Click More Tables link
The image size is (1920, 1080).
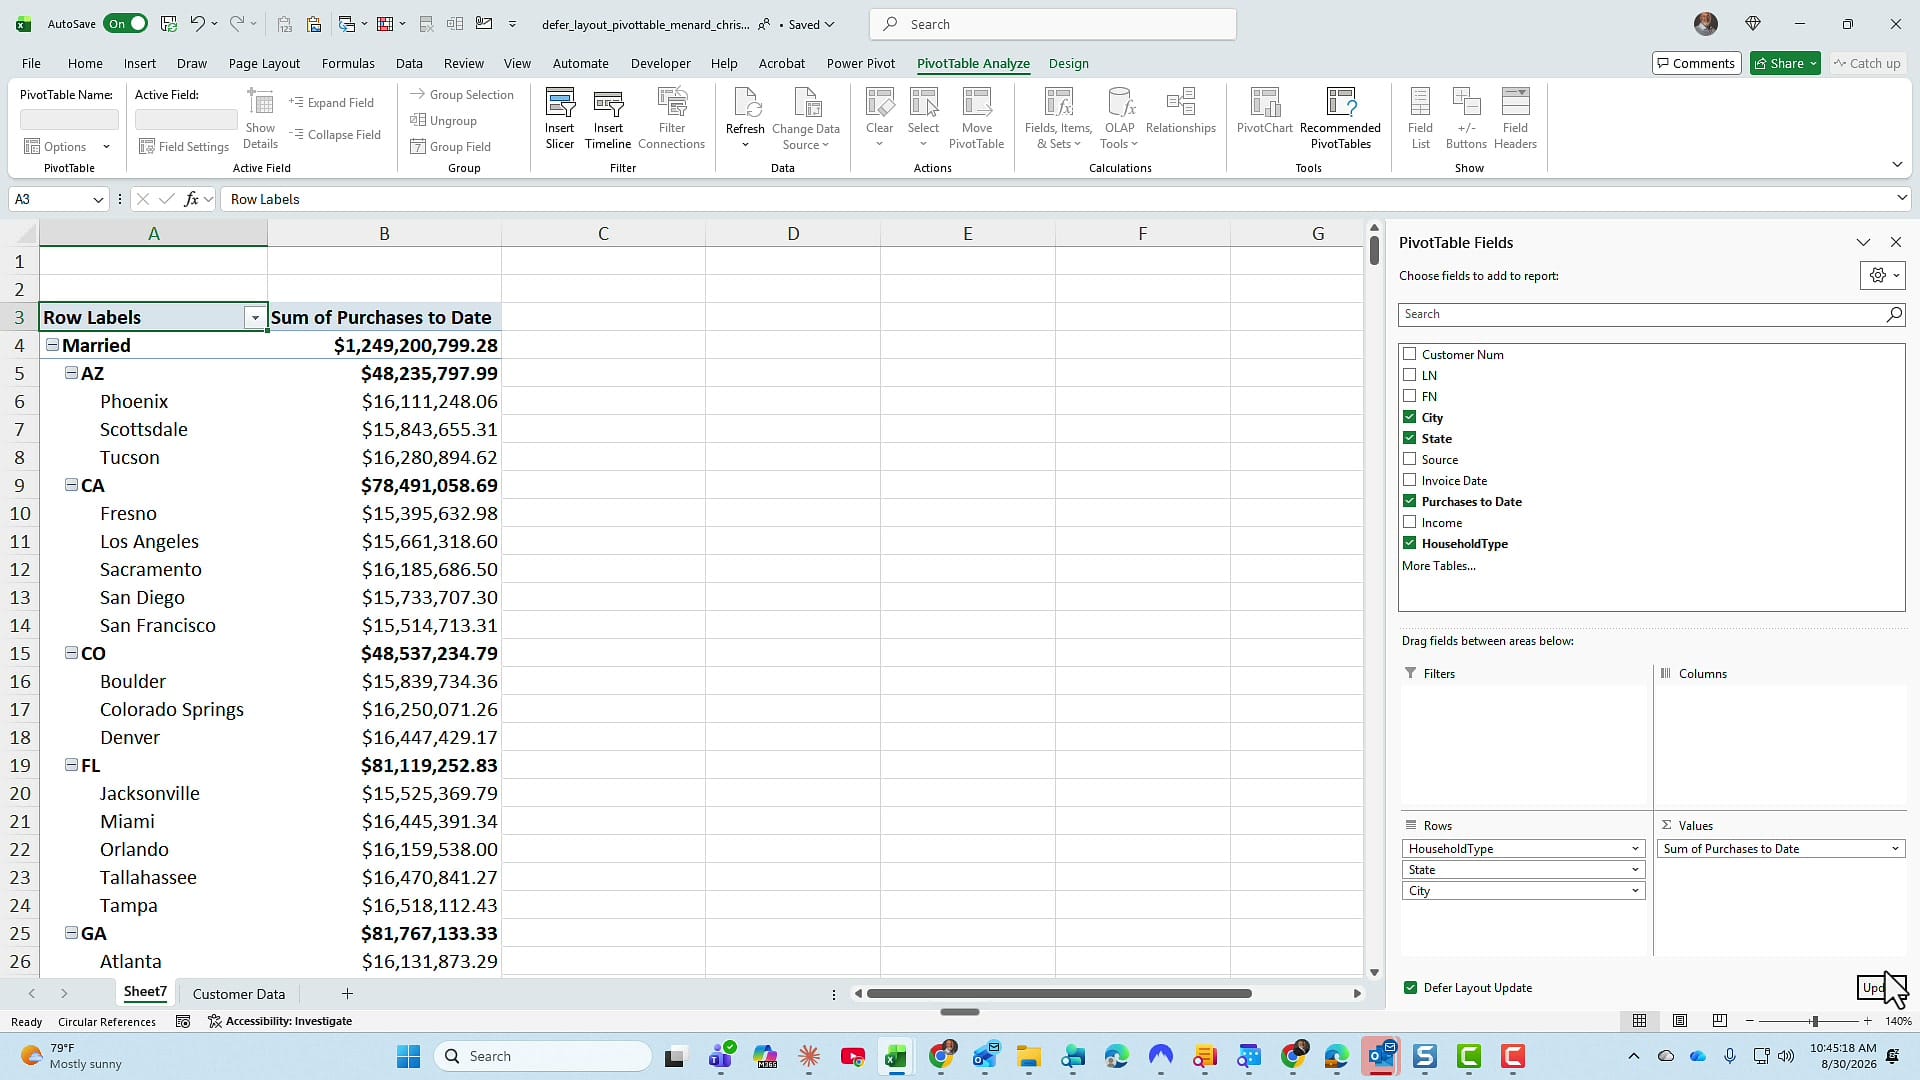(1438, 566)
